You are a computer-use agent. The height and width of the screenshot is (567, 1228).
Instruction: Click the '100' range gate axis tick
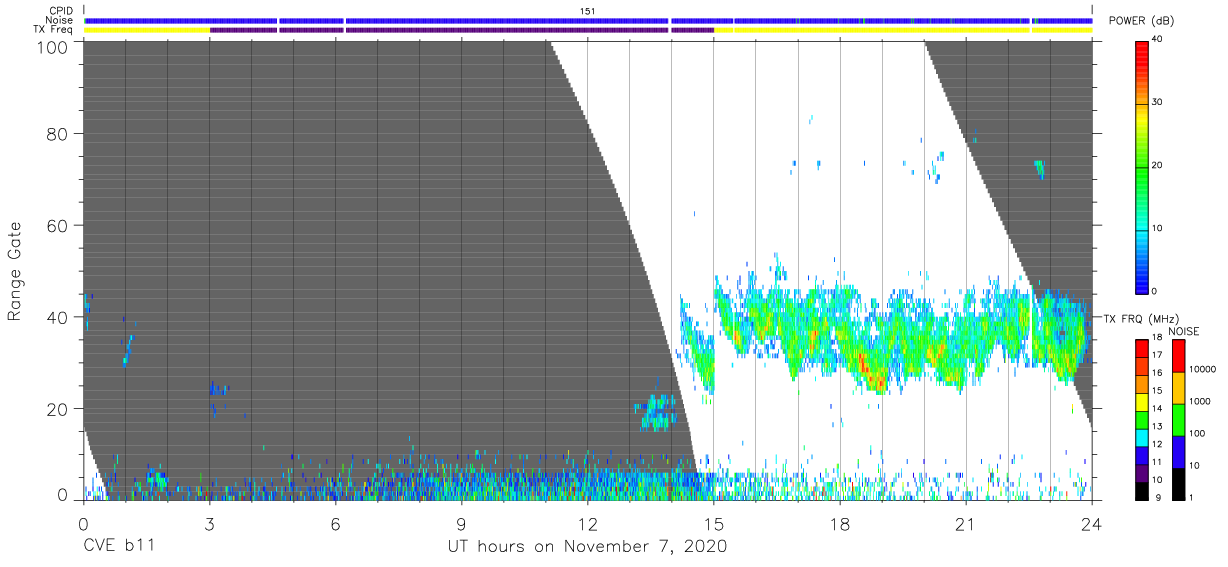click(x=52, y=46)
